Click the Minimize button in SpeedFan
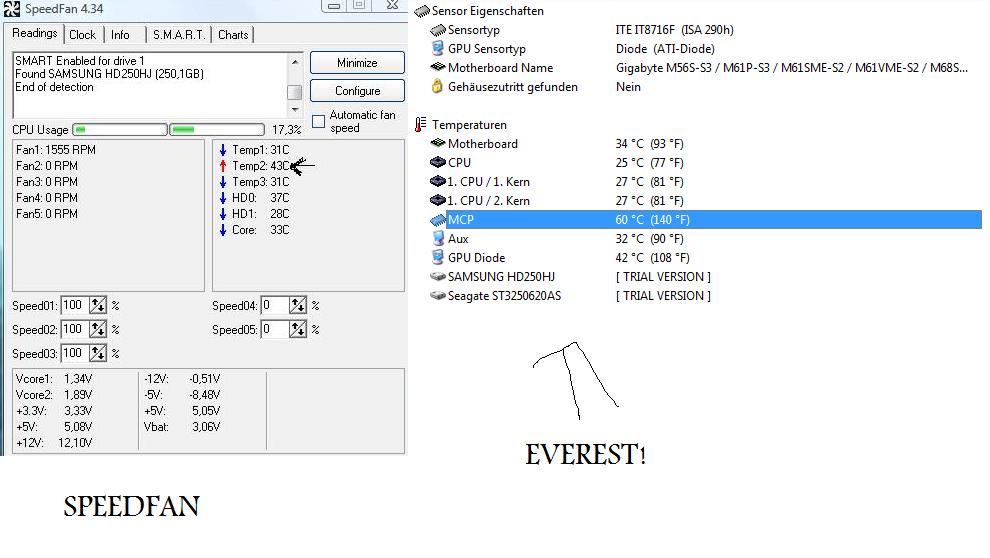This screenshot has height=558, width=990. [357, 63]
